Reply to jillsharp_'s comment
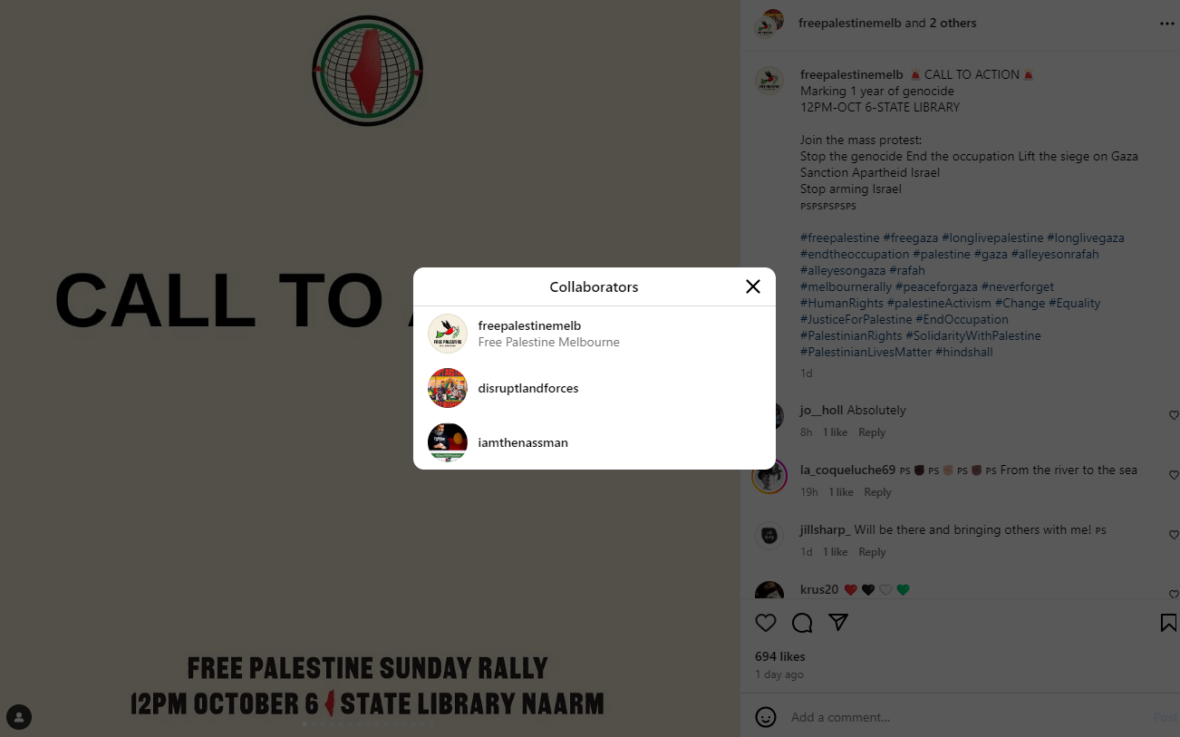This screenshot has width=1180, height=737. point(871,552)
